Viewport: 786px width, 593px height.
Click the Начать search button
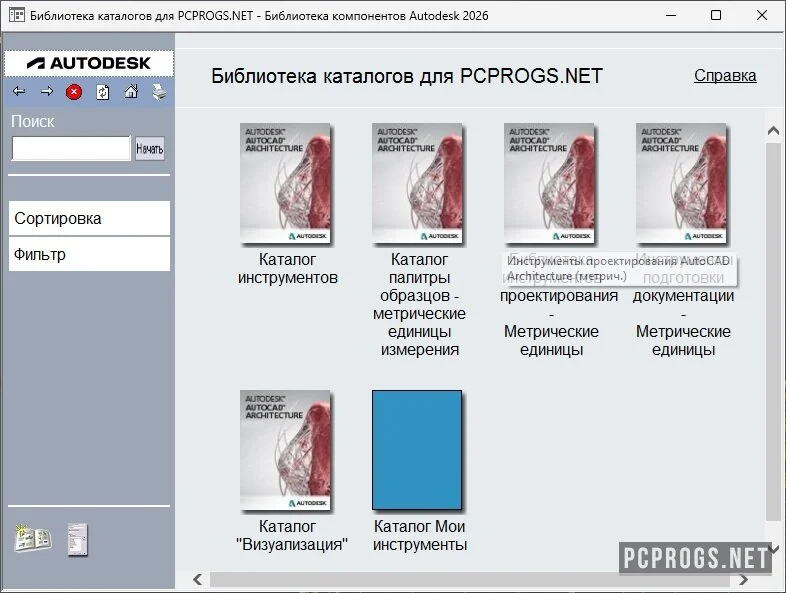pyautogui.click(x=150, y=149)
